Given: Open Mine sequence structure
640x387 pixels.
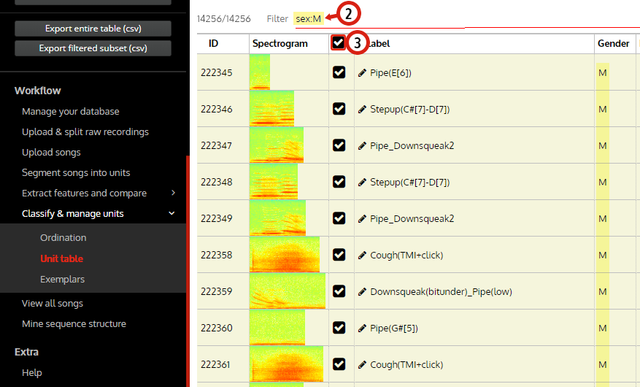Looking at the screenshot, I should pos(74,324).
